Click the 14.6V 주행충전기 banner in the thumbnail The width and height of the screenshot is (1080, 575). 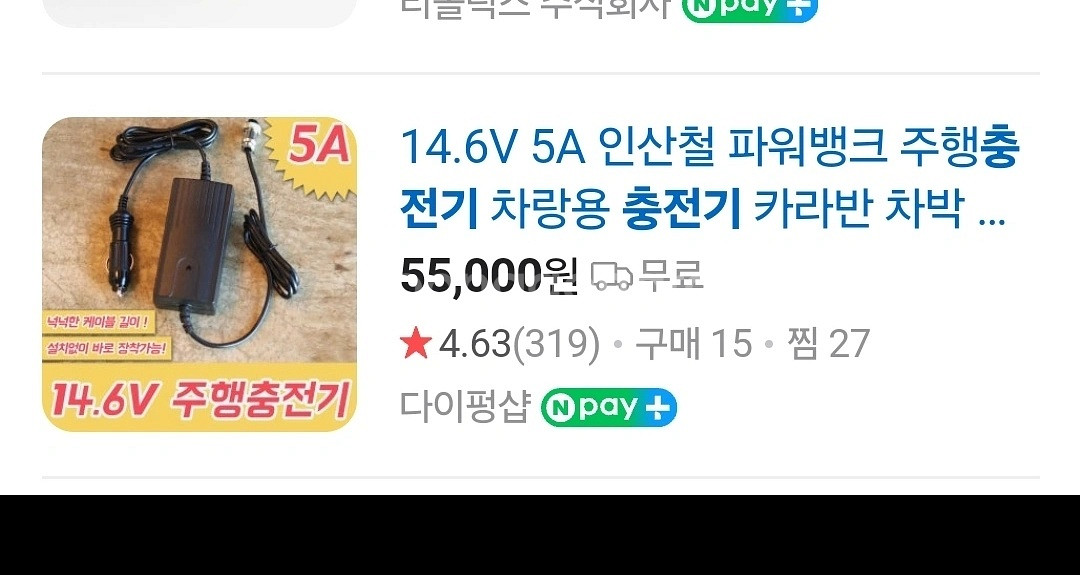199,400
